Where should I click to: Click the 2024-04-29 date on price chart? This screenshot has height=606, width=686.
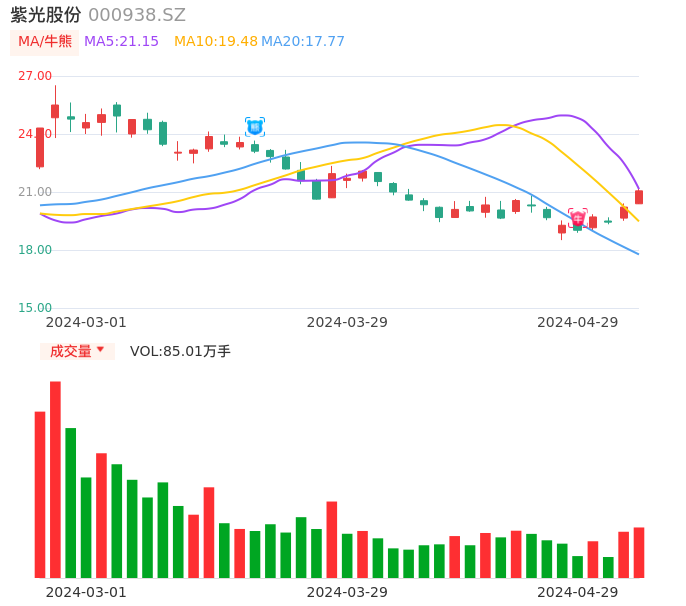[x=578, y=322]
